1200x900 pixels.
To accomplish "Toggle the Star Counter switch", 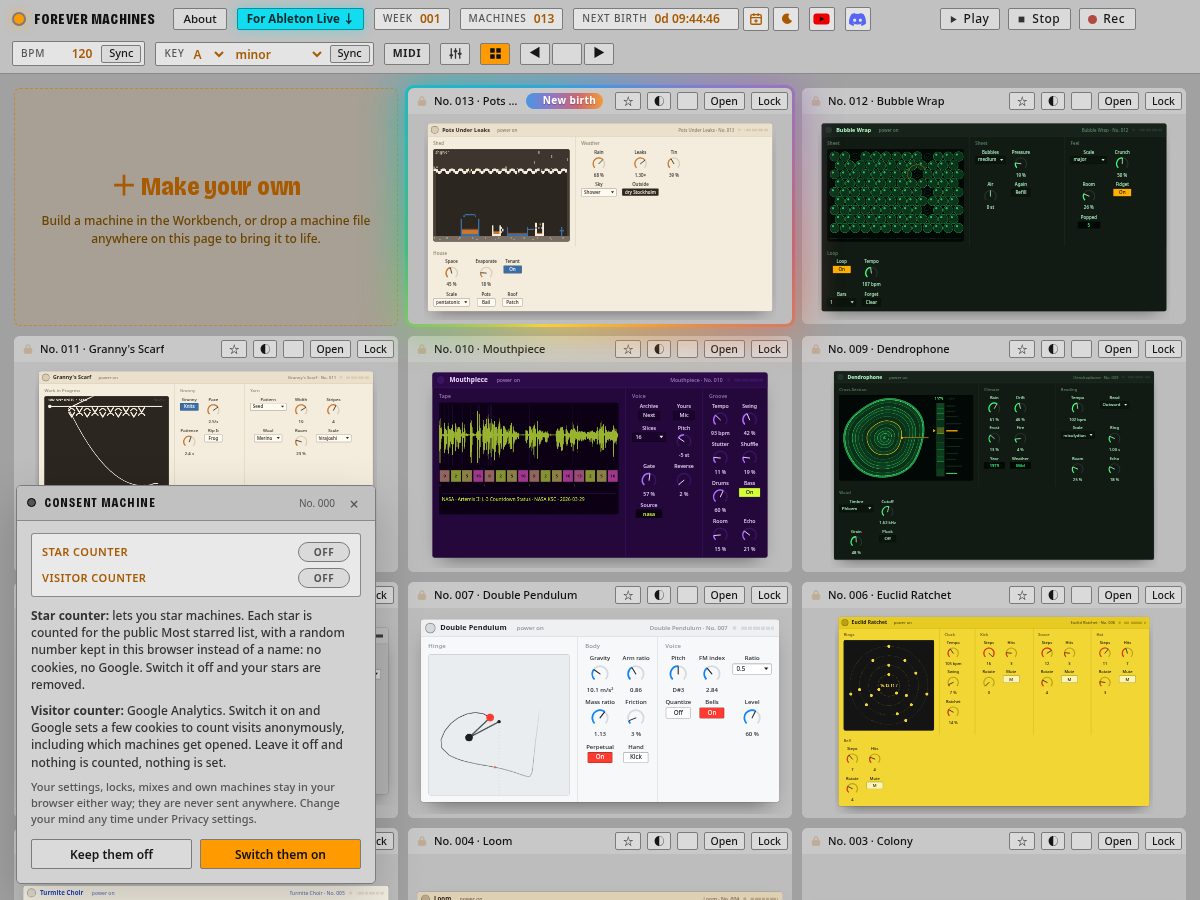I will tap(324, 552).
